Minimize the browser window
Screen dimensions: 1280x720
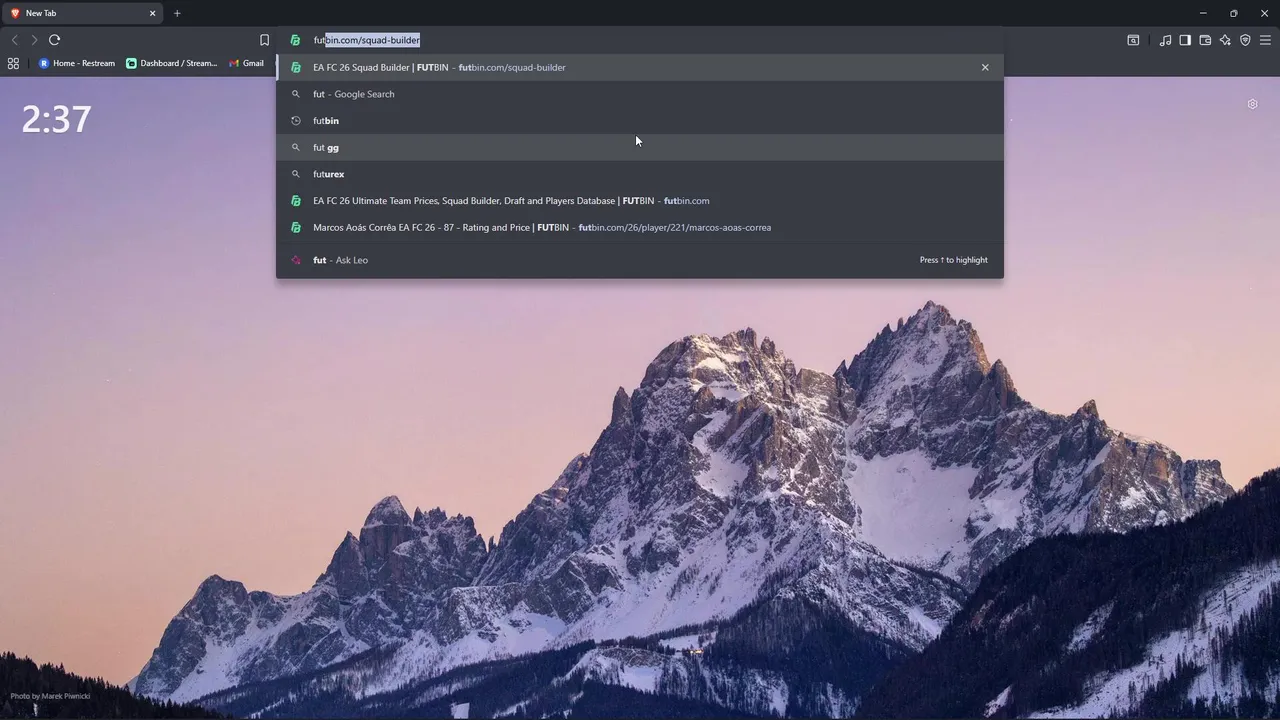click(x=1203, y=13)
